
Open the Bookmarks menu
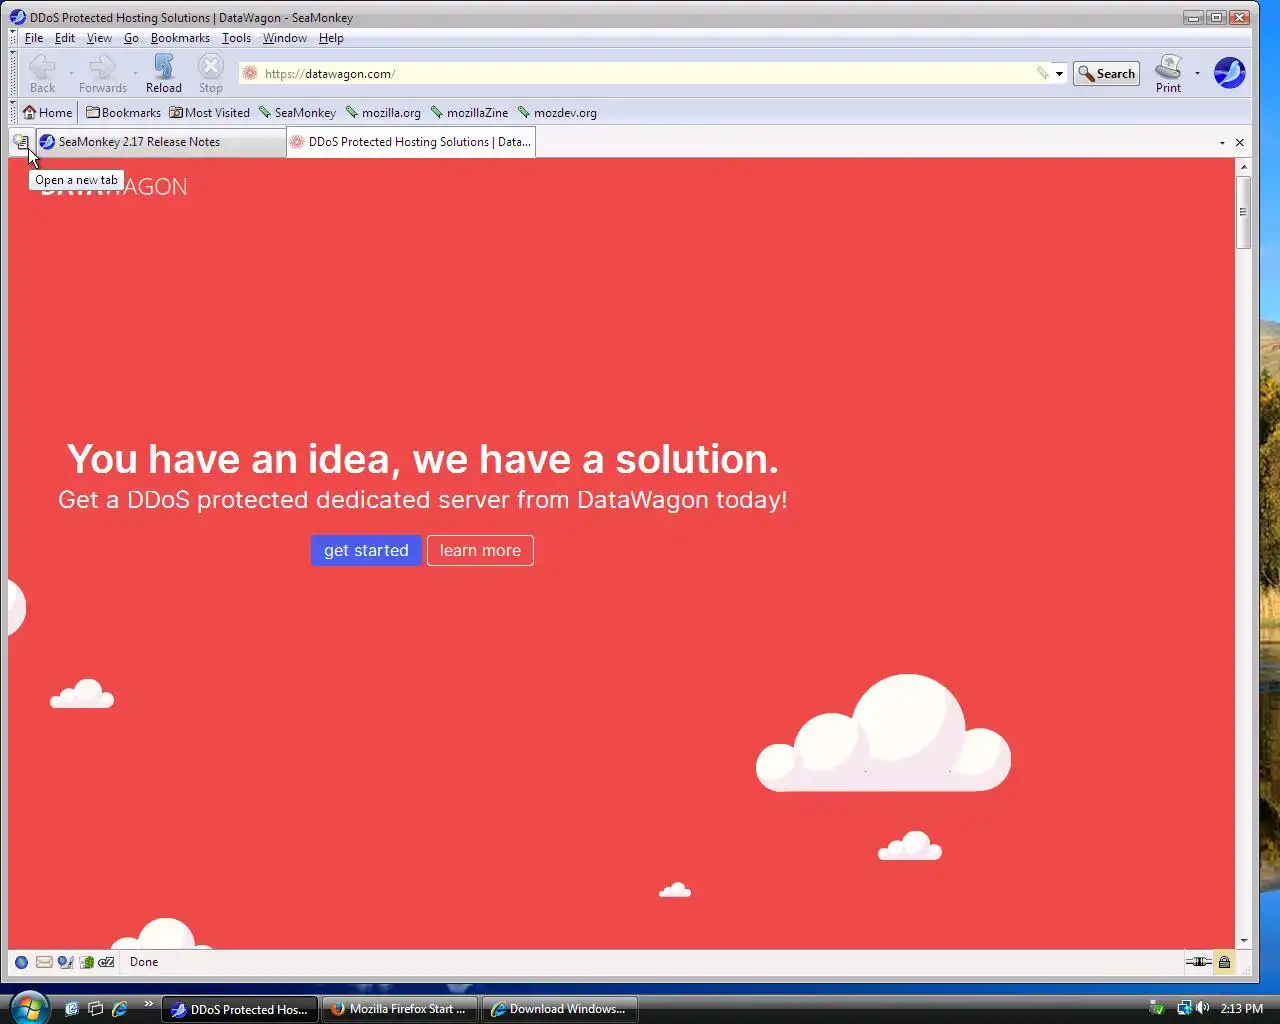tap(180, 38)
